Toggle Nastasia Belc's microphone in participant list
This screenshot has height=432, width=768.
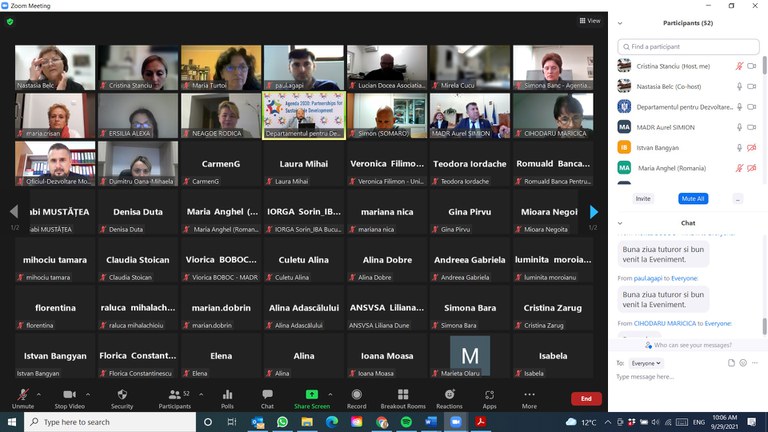tap(739, 86)
